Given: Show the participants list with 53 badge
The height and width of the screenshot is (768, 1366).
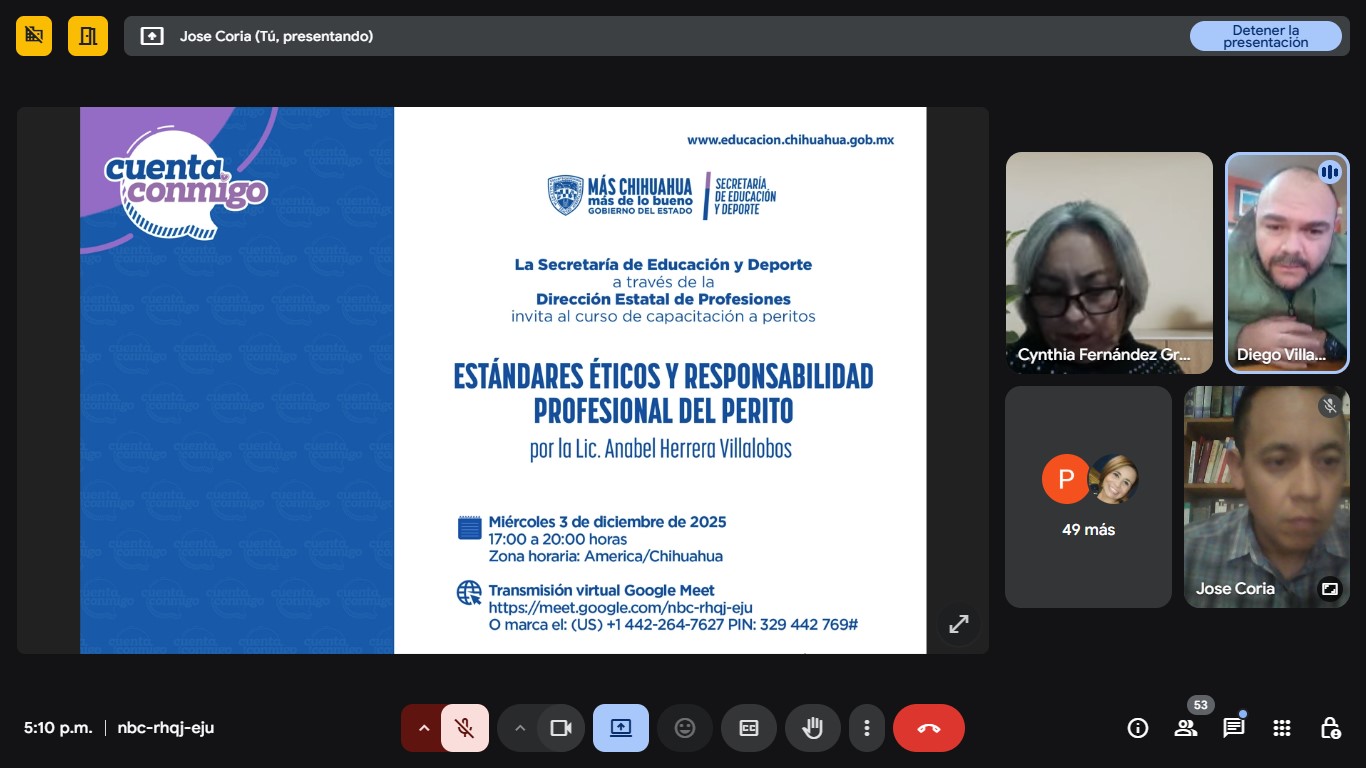Looking at the screenshot, I should click(x=1186, y=728).
